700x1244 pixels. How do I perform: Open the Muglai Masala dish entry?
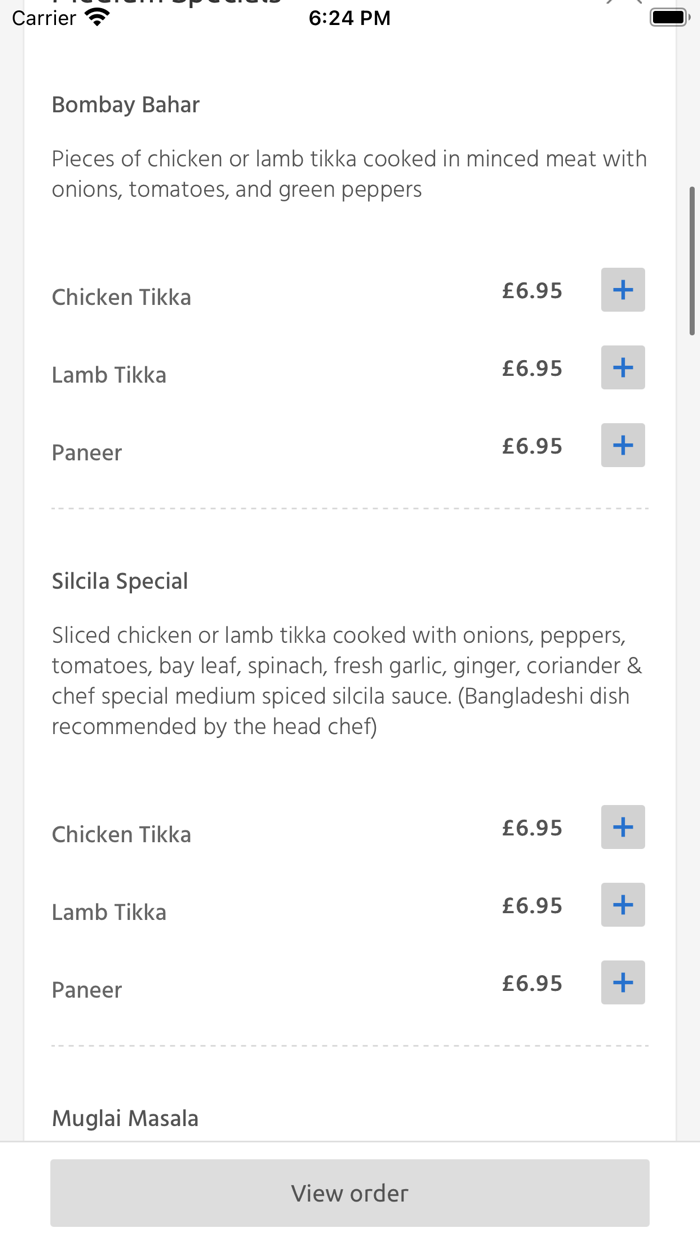point(125,1117)
